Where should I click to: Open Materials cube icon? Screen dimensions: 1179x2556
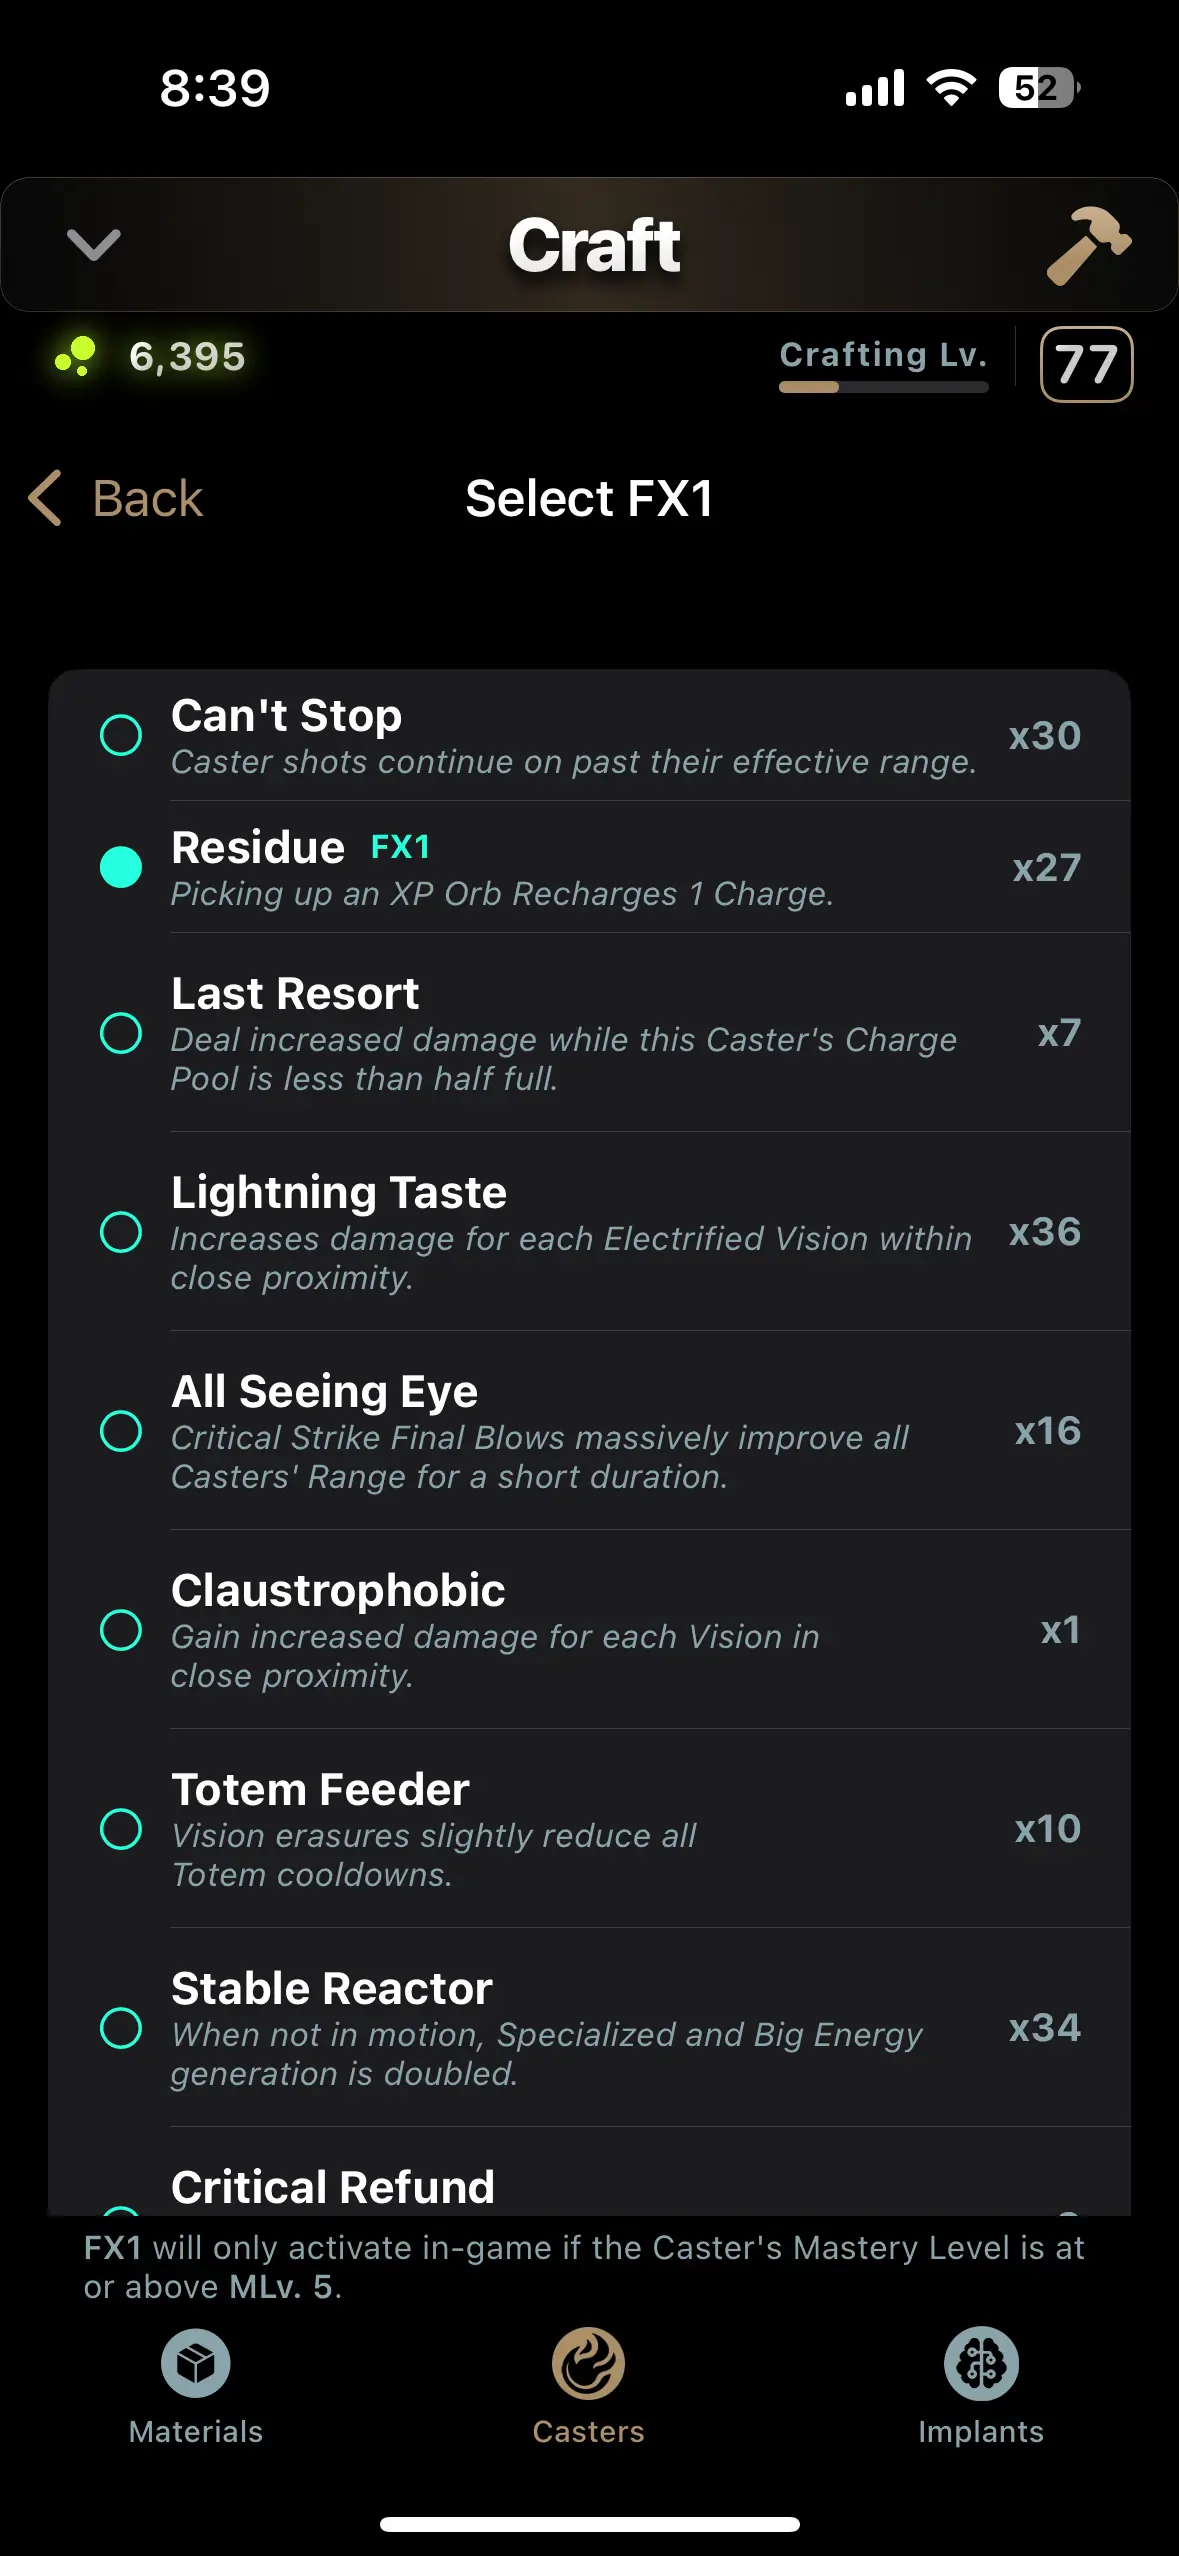coord(196,2363)
